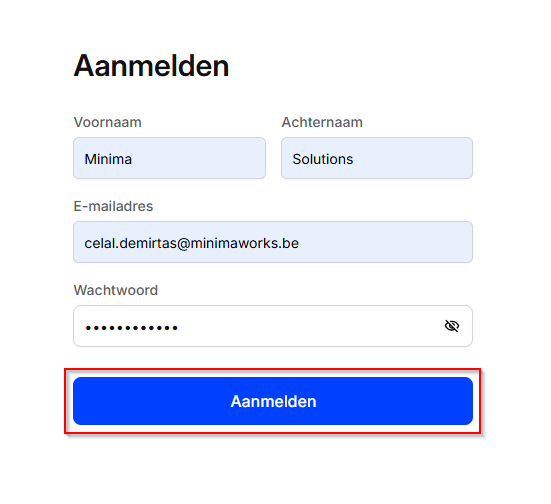Viewport: 551px width, 504px height.
Task: Click the Wachtwoord label text
Action: coord(116,290)
